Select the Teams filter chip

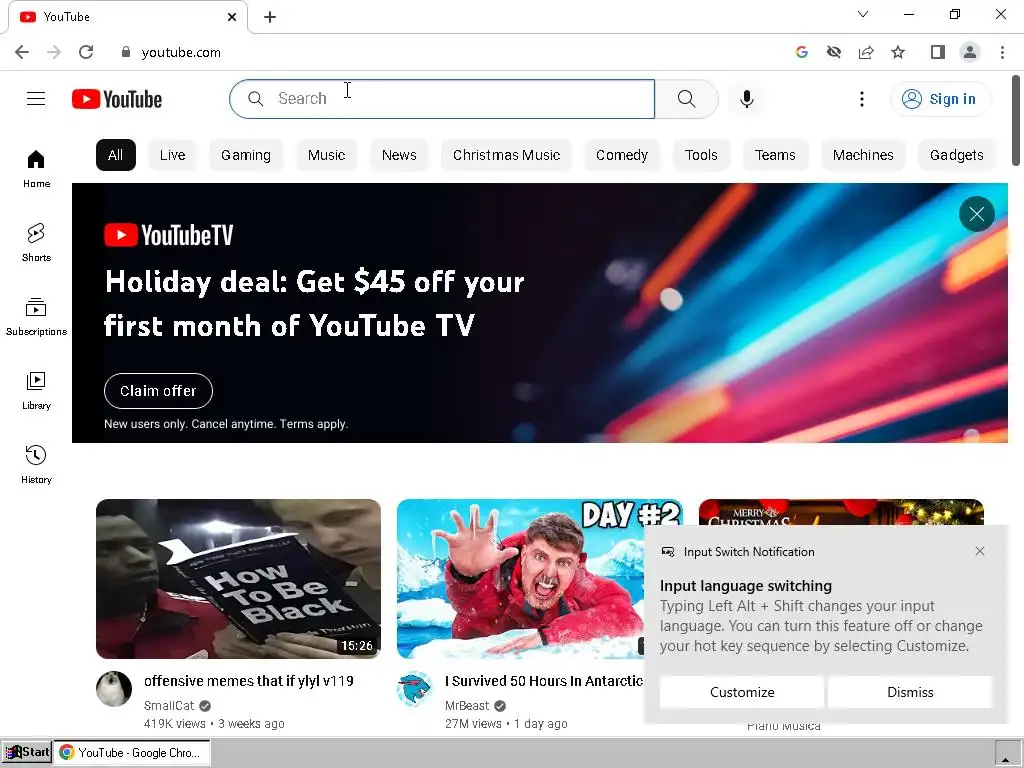pos(775,155)
